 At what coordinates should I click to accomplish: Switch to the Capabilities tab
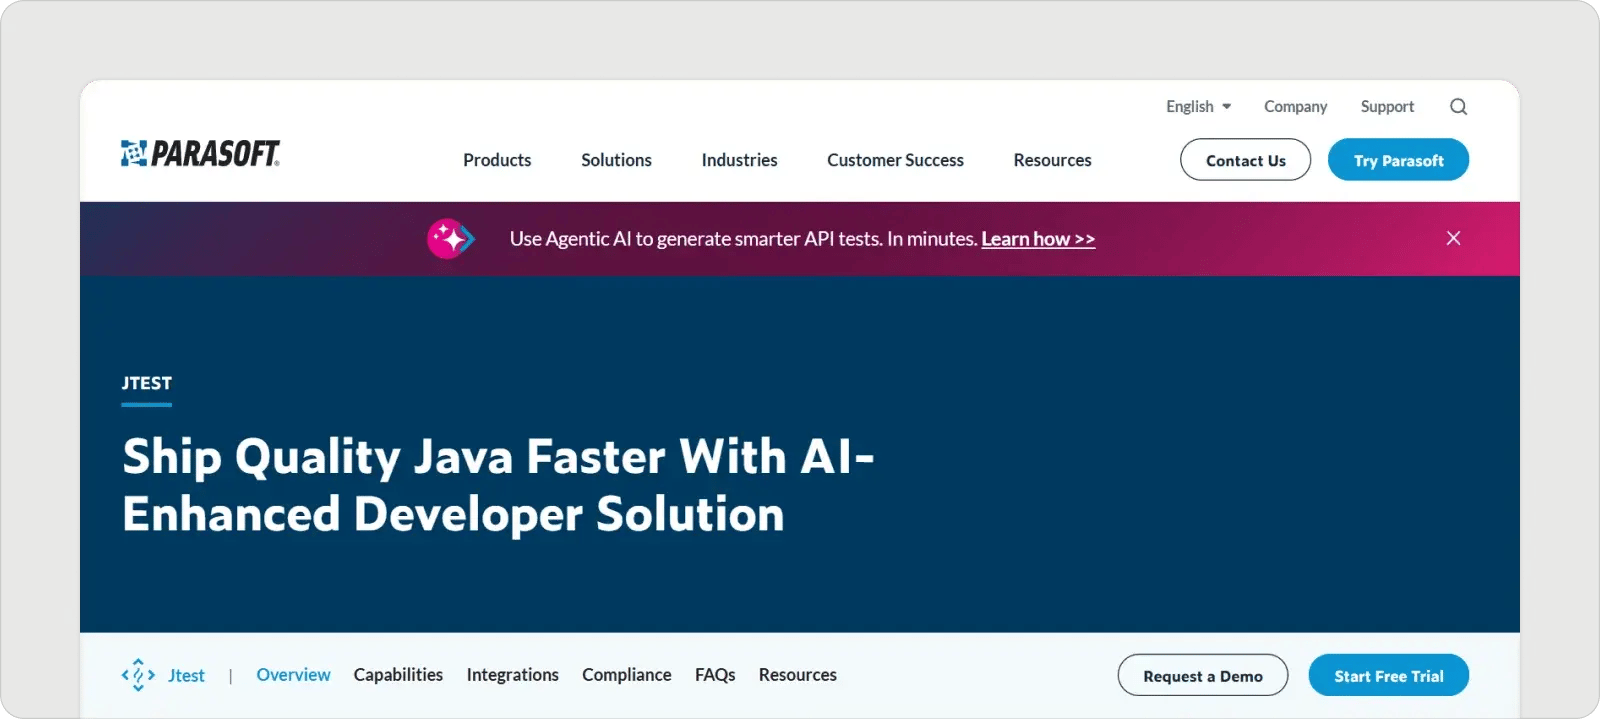point(398,675)
